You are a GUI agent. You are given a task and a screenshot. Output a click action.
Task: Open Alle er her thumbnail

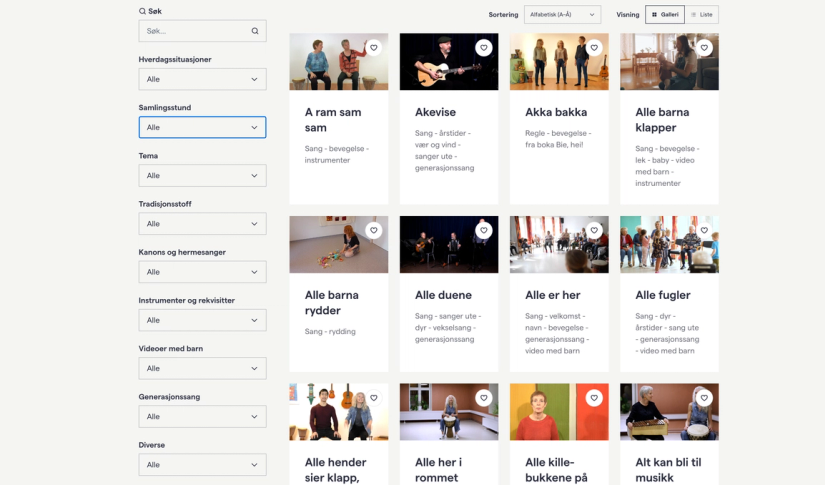(x=559, y=245)
